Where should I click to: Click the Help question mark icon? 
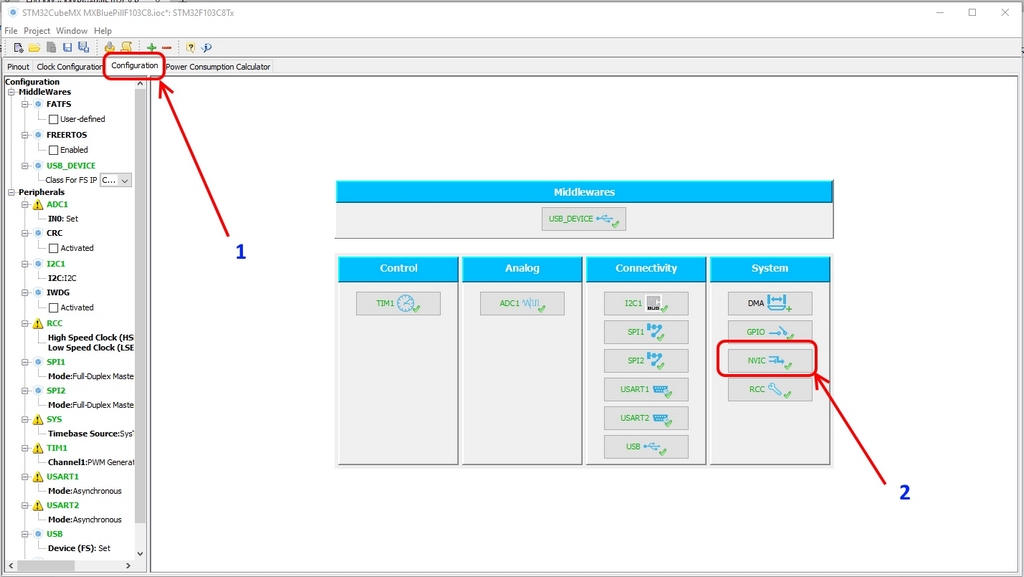tap(190, 47)
